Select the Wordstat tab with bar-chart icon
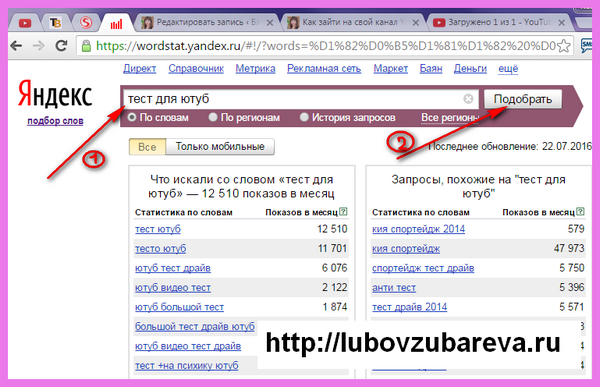This screenshot has width=600, height=387. coord(116,24)
